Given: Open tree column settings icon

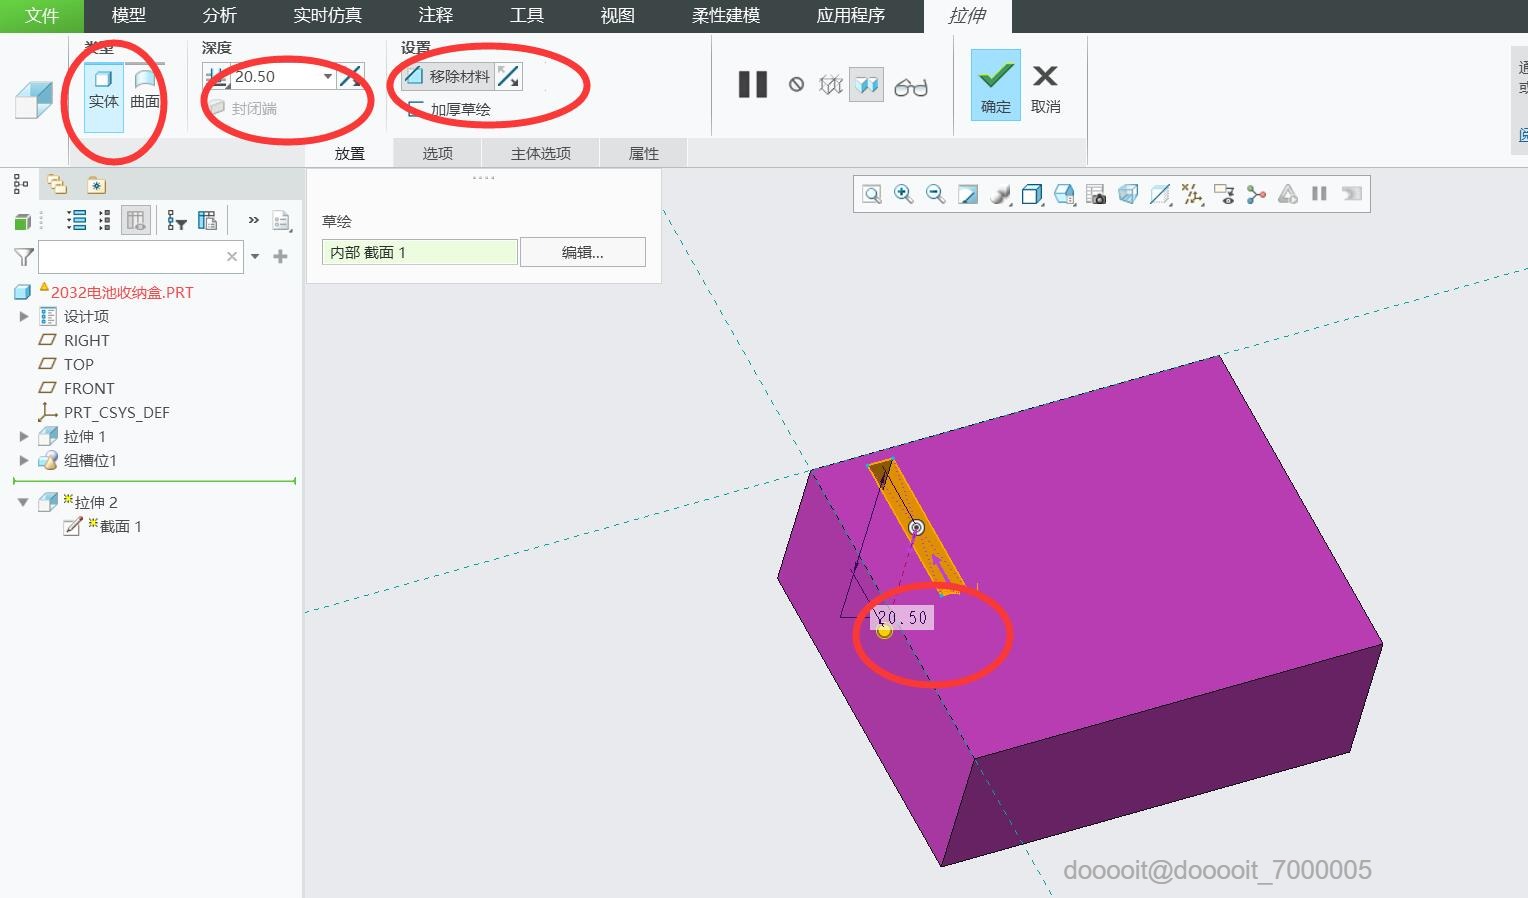Looking at the screenshot, I should (x=208, y=221).
